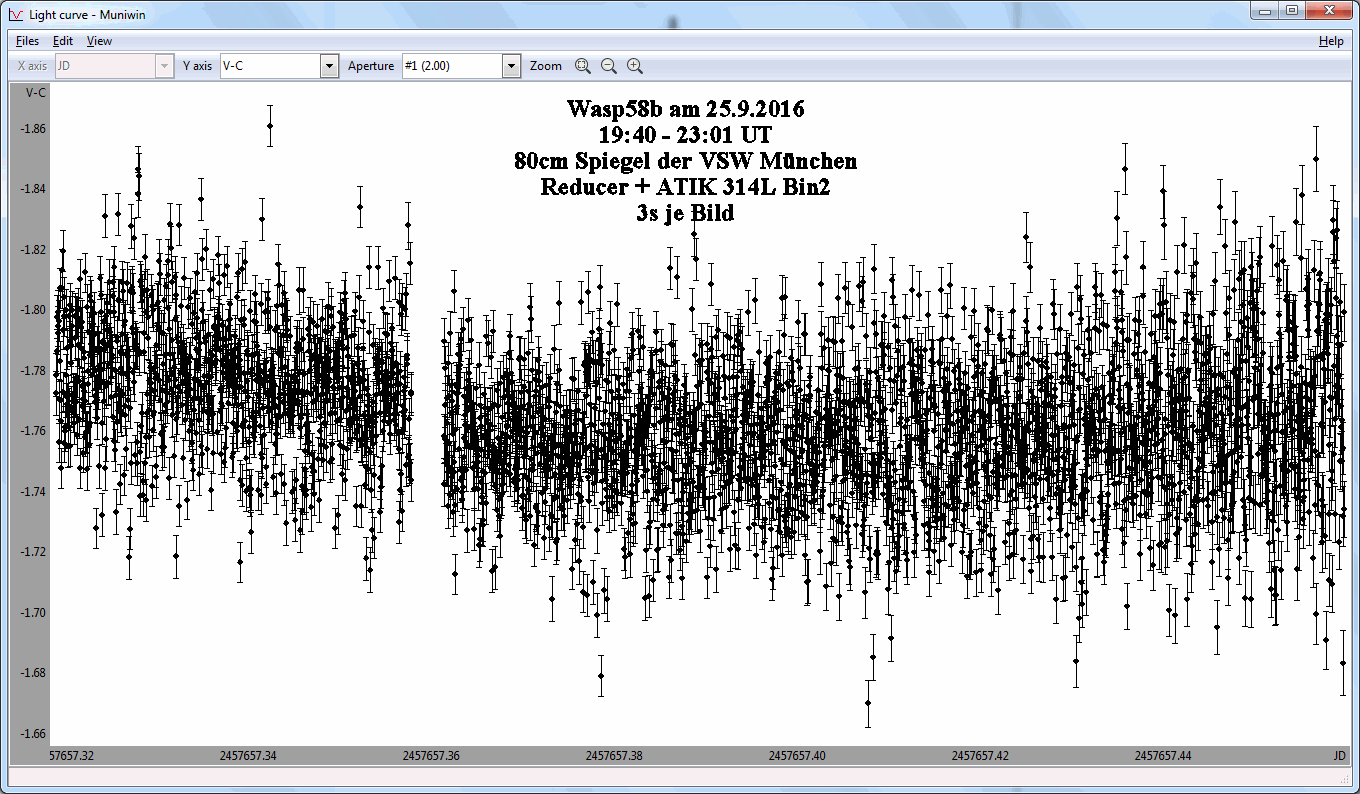Open the View menu
Image resolution: width=1360 pixels, height=794 pixels.
tap(99, 41)
